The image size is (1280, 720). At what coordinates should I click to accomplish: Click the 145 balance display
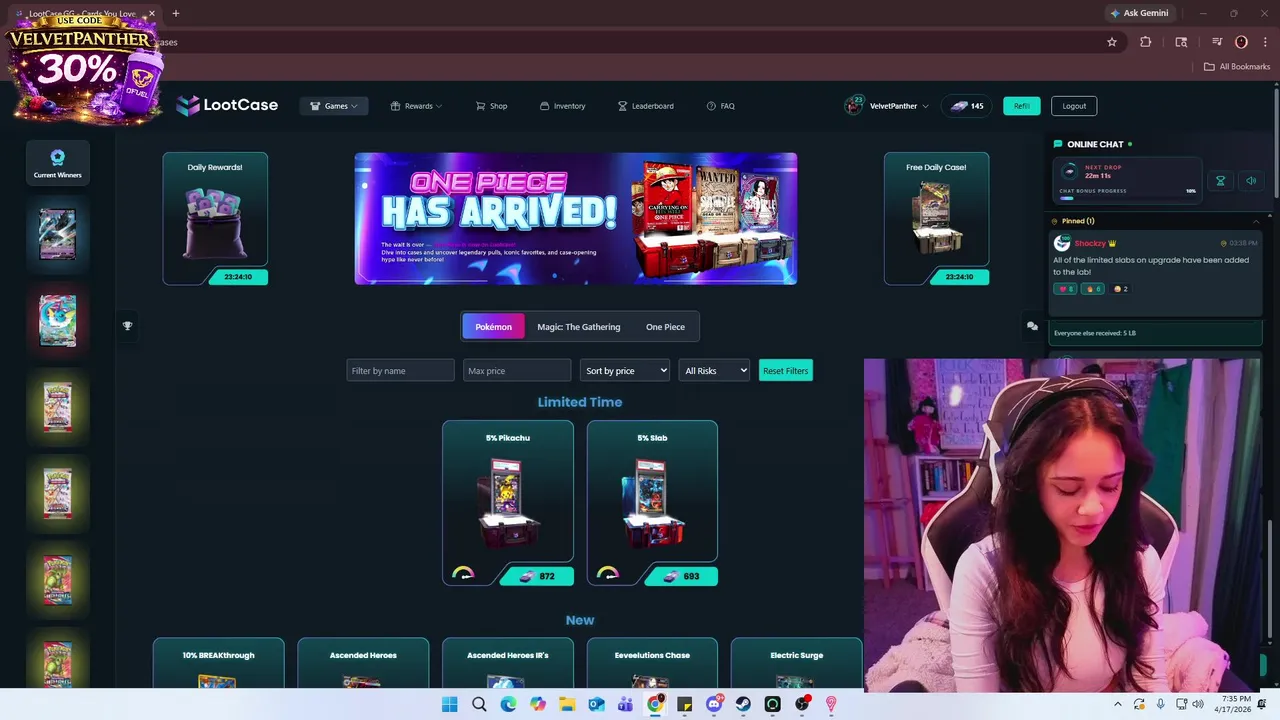(x=966, y=106)
